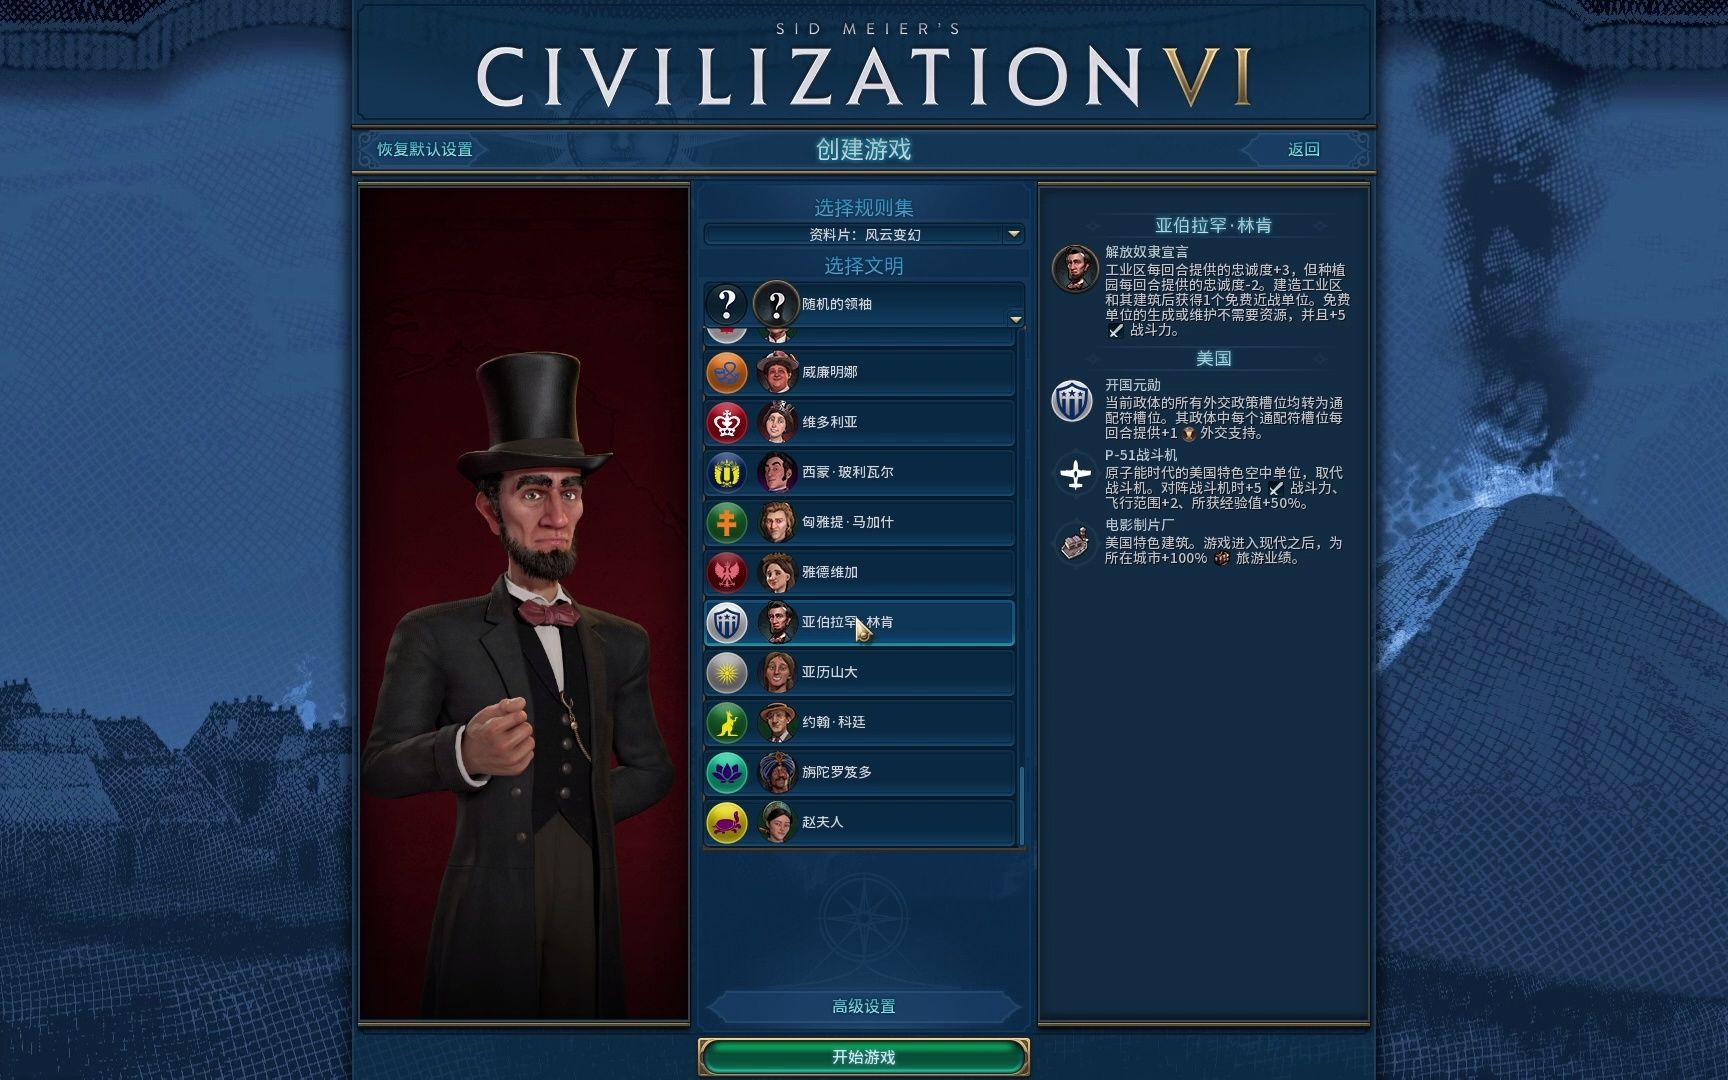Select Victoria's red crown emblem icon
The height and width of the screenshot is (1080, 1728).
point(727,422)
